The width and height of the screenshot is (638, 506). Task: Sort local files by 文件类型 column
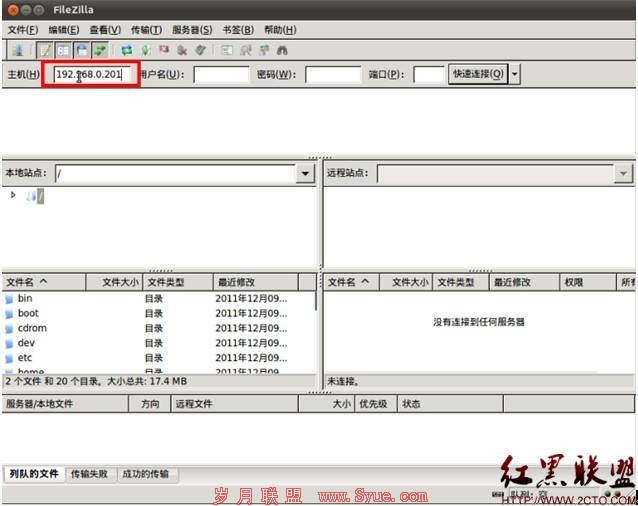point(178,282)
